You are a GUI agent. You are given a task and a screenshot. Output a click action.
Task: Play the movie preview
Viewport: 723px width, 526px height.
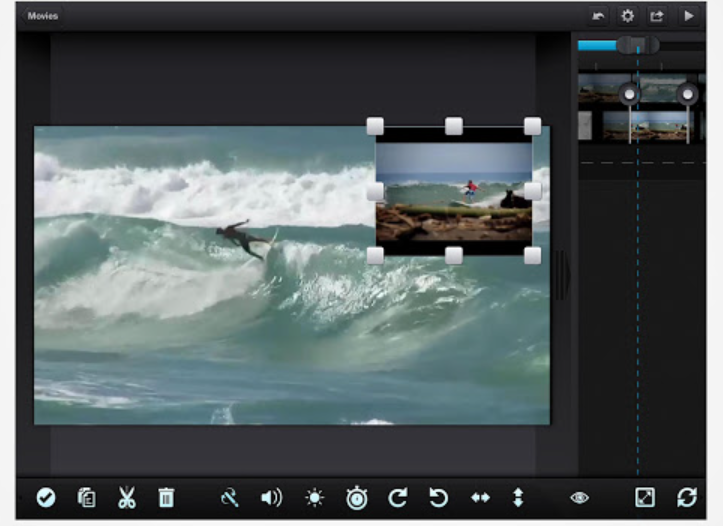[x=688, y=16]
